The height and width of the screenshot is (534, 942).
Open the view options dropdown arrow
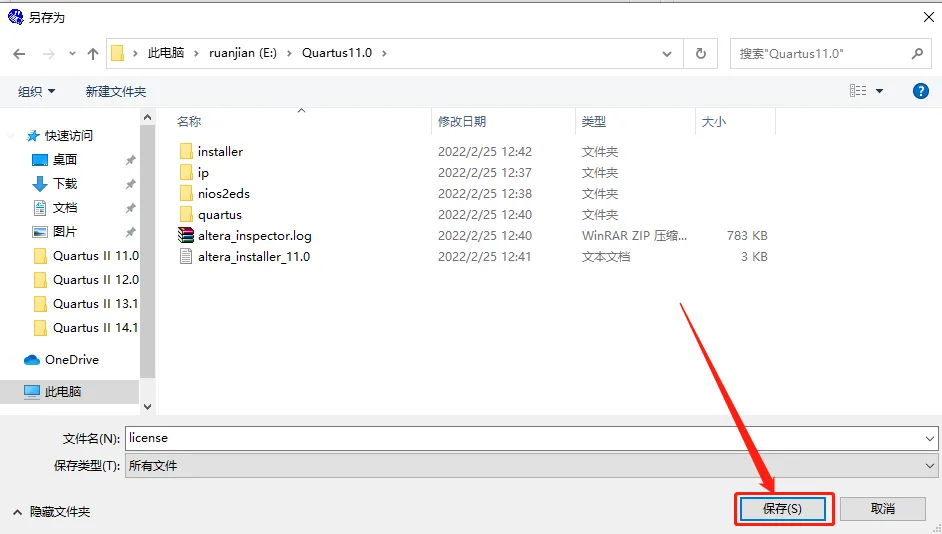pos(880,91)
